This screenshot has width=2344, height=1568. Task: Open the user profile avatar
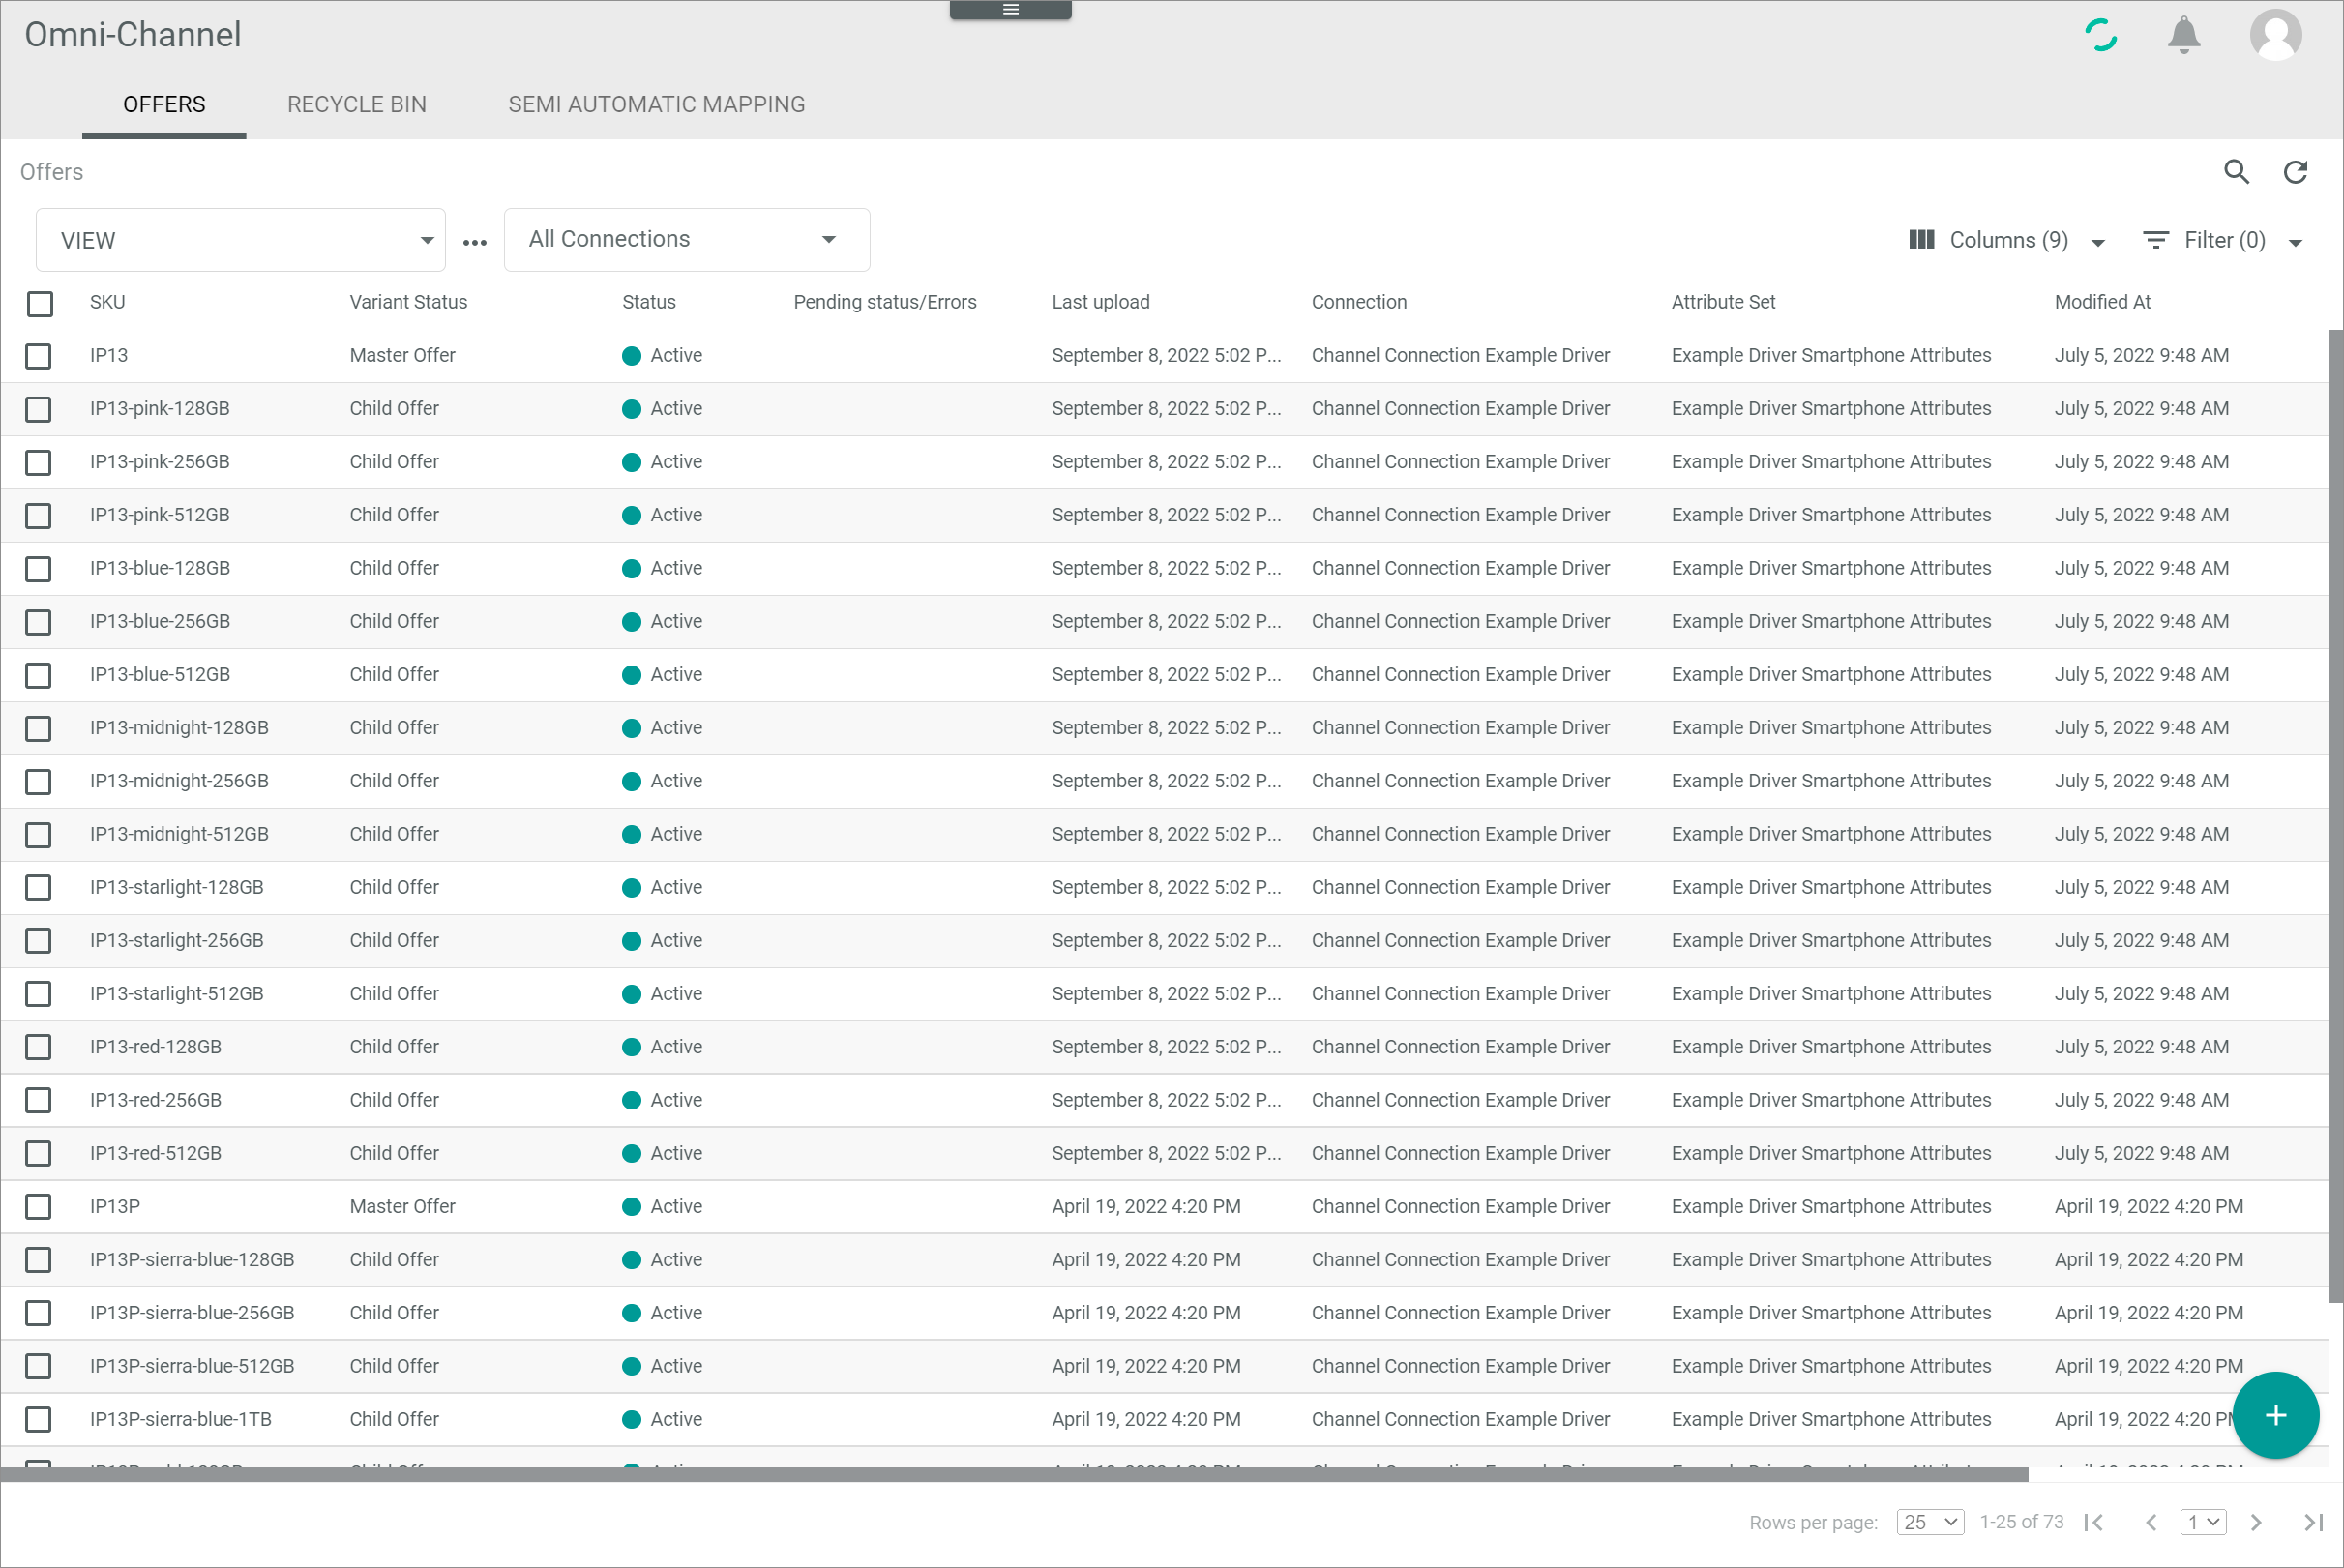point(2275,35)
